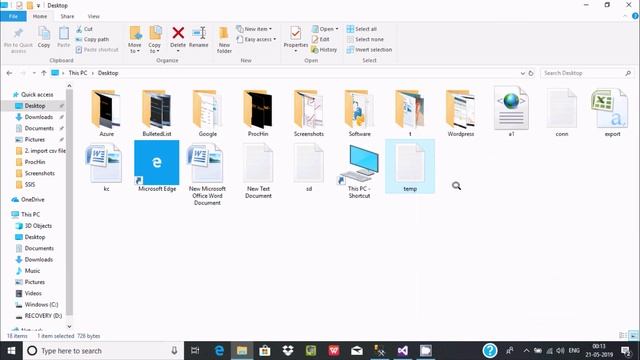640x360 pixels.
Task: Switch to the Home ribbon tab
Action: 40,16
